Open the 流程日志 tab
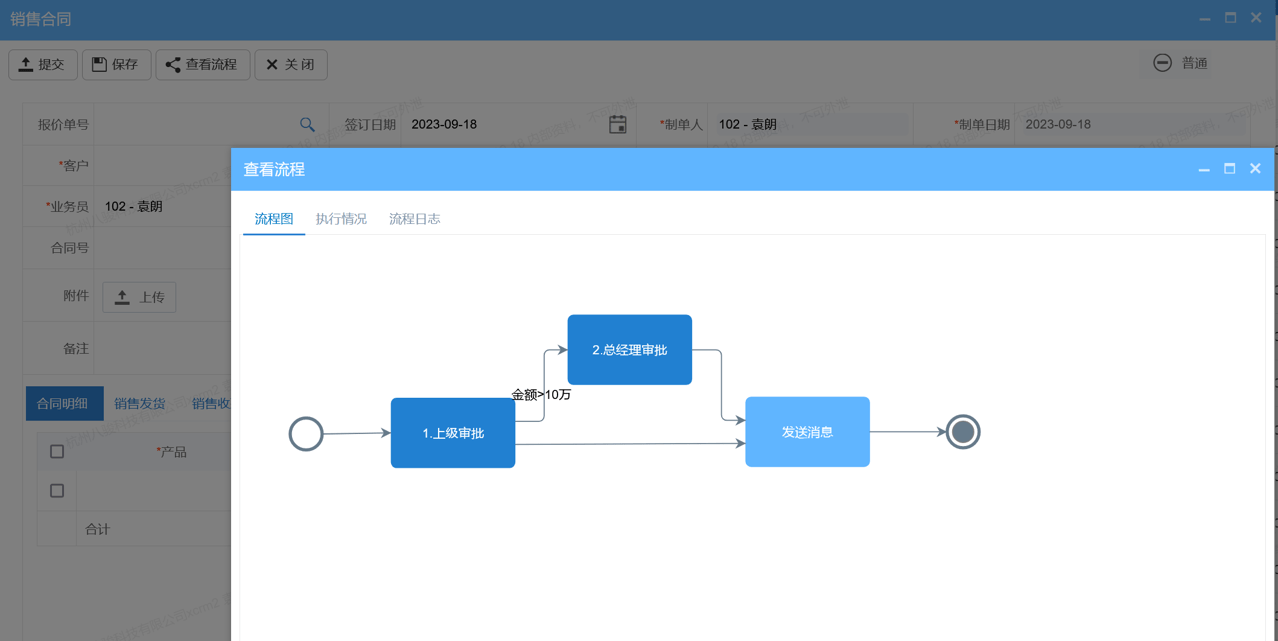Viewport: 1278px width, 641px height. tap(413, 218)
